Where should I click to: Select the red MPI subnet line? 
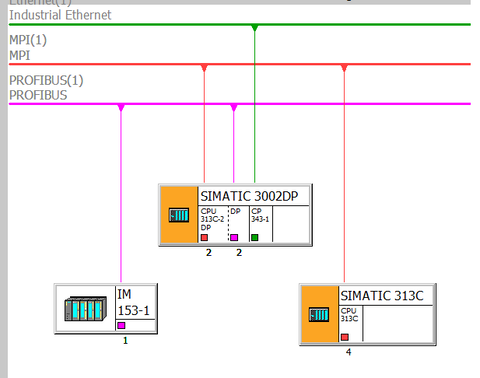(240, 64)
